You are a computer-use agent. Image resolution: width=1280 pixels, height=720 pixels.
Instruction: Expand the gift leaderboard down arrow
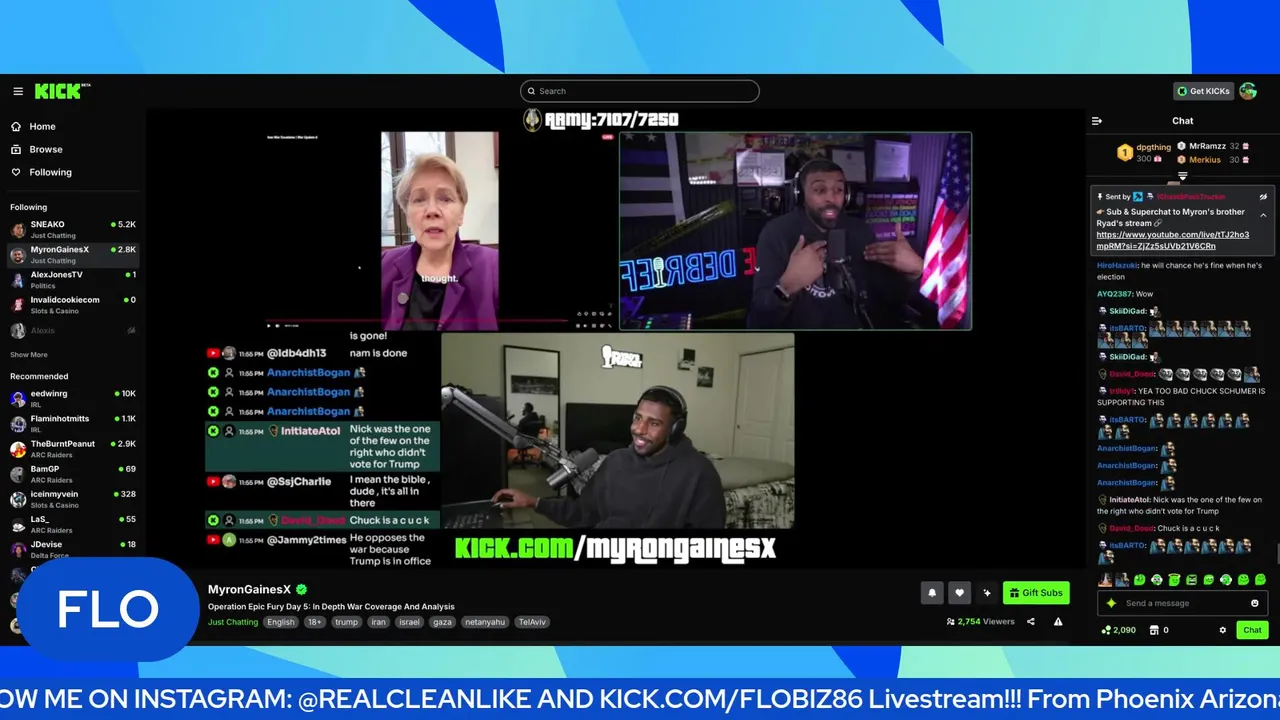point(1183,175)
